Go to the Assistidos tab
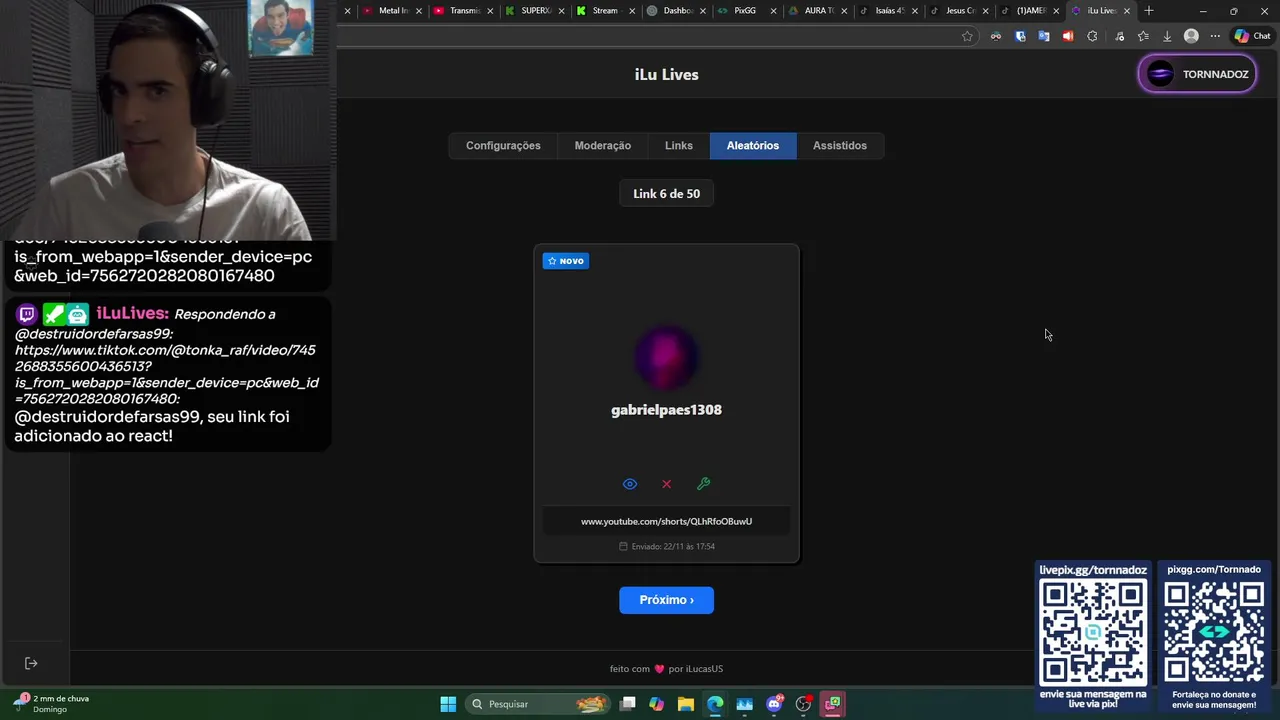Viewport: 1280px width, 720px height. tap(840, 146)
